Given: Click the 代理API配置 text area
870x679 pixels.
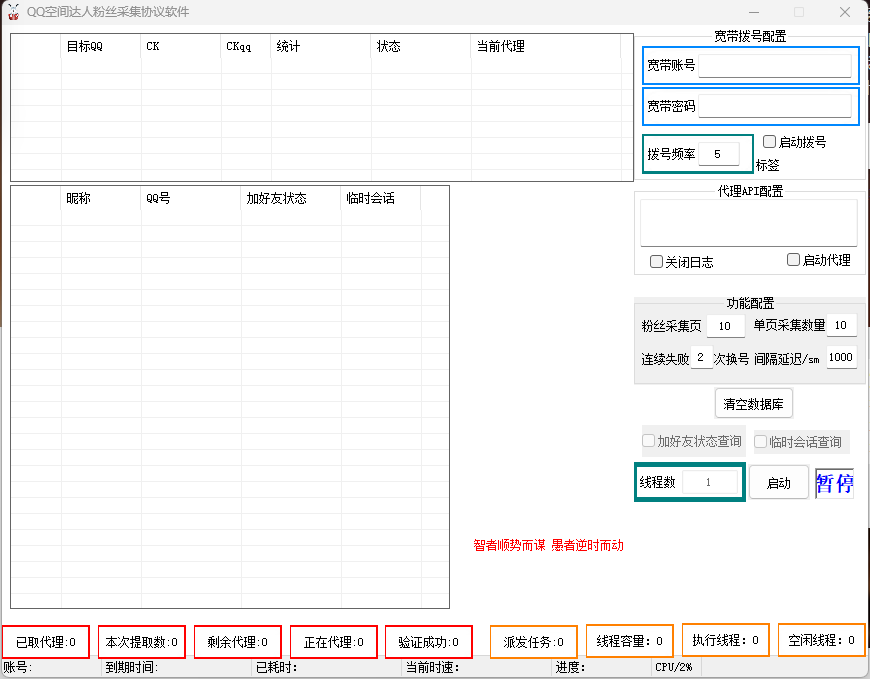Looking at the screenshot, I should pyautogui.click(x=748, y=222).
